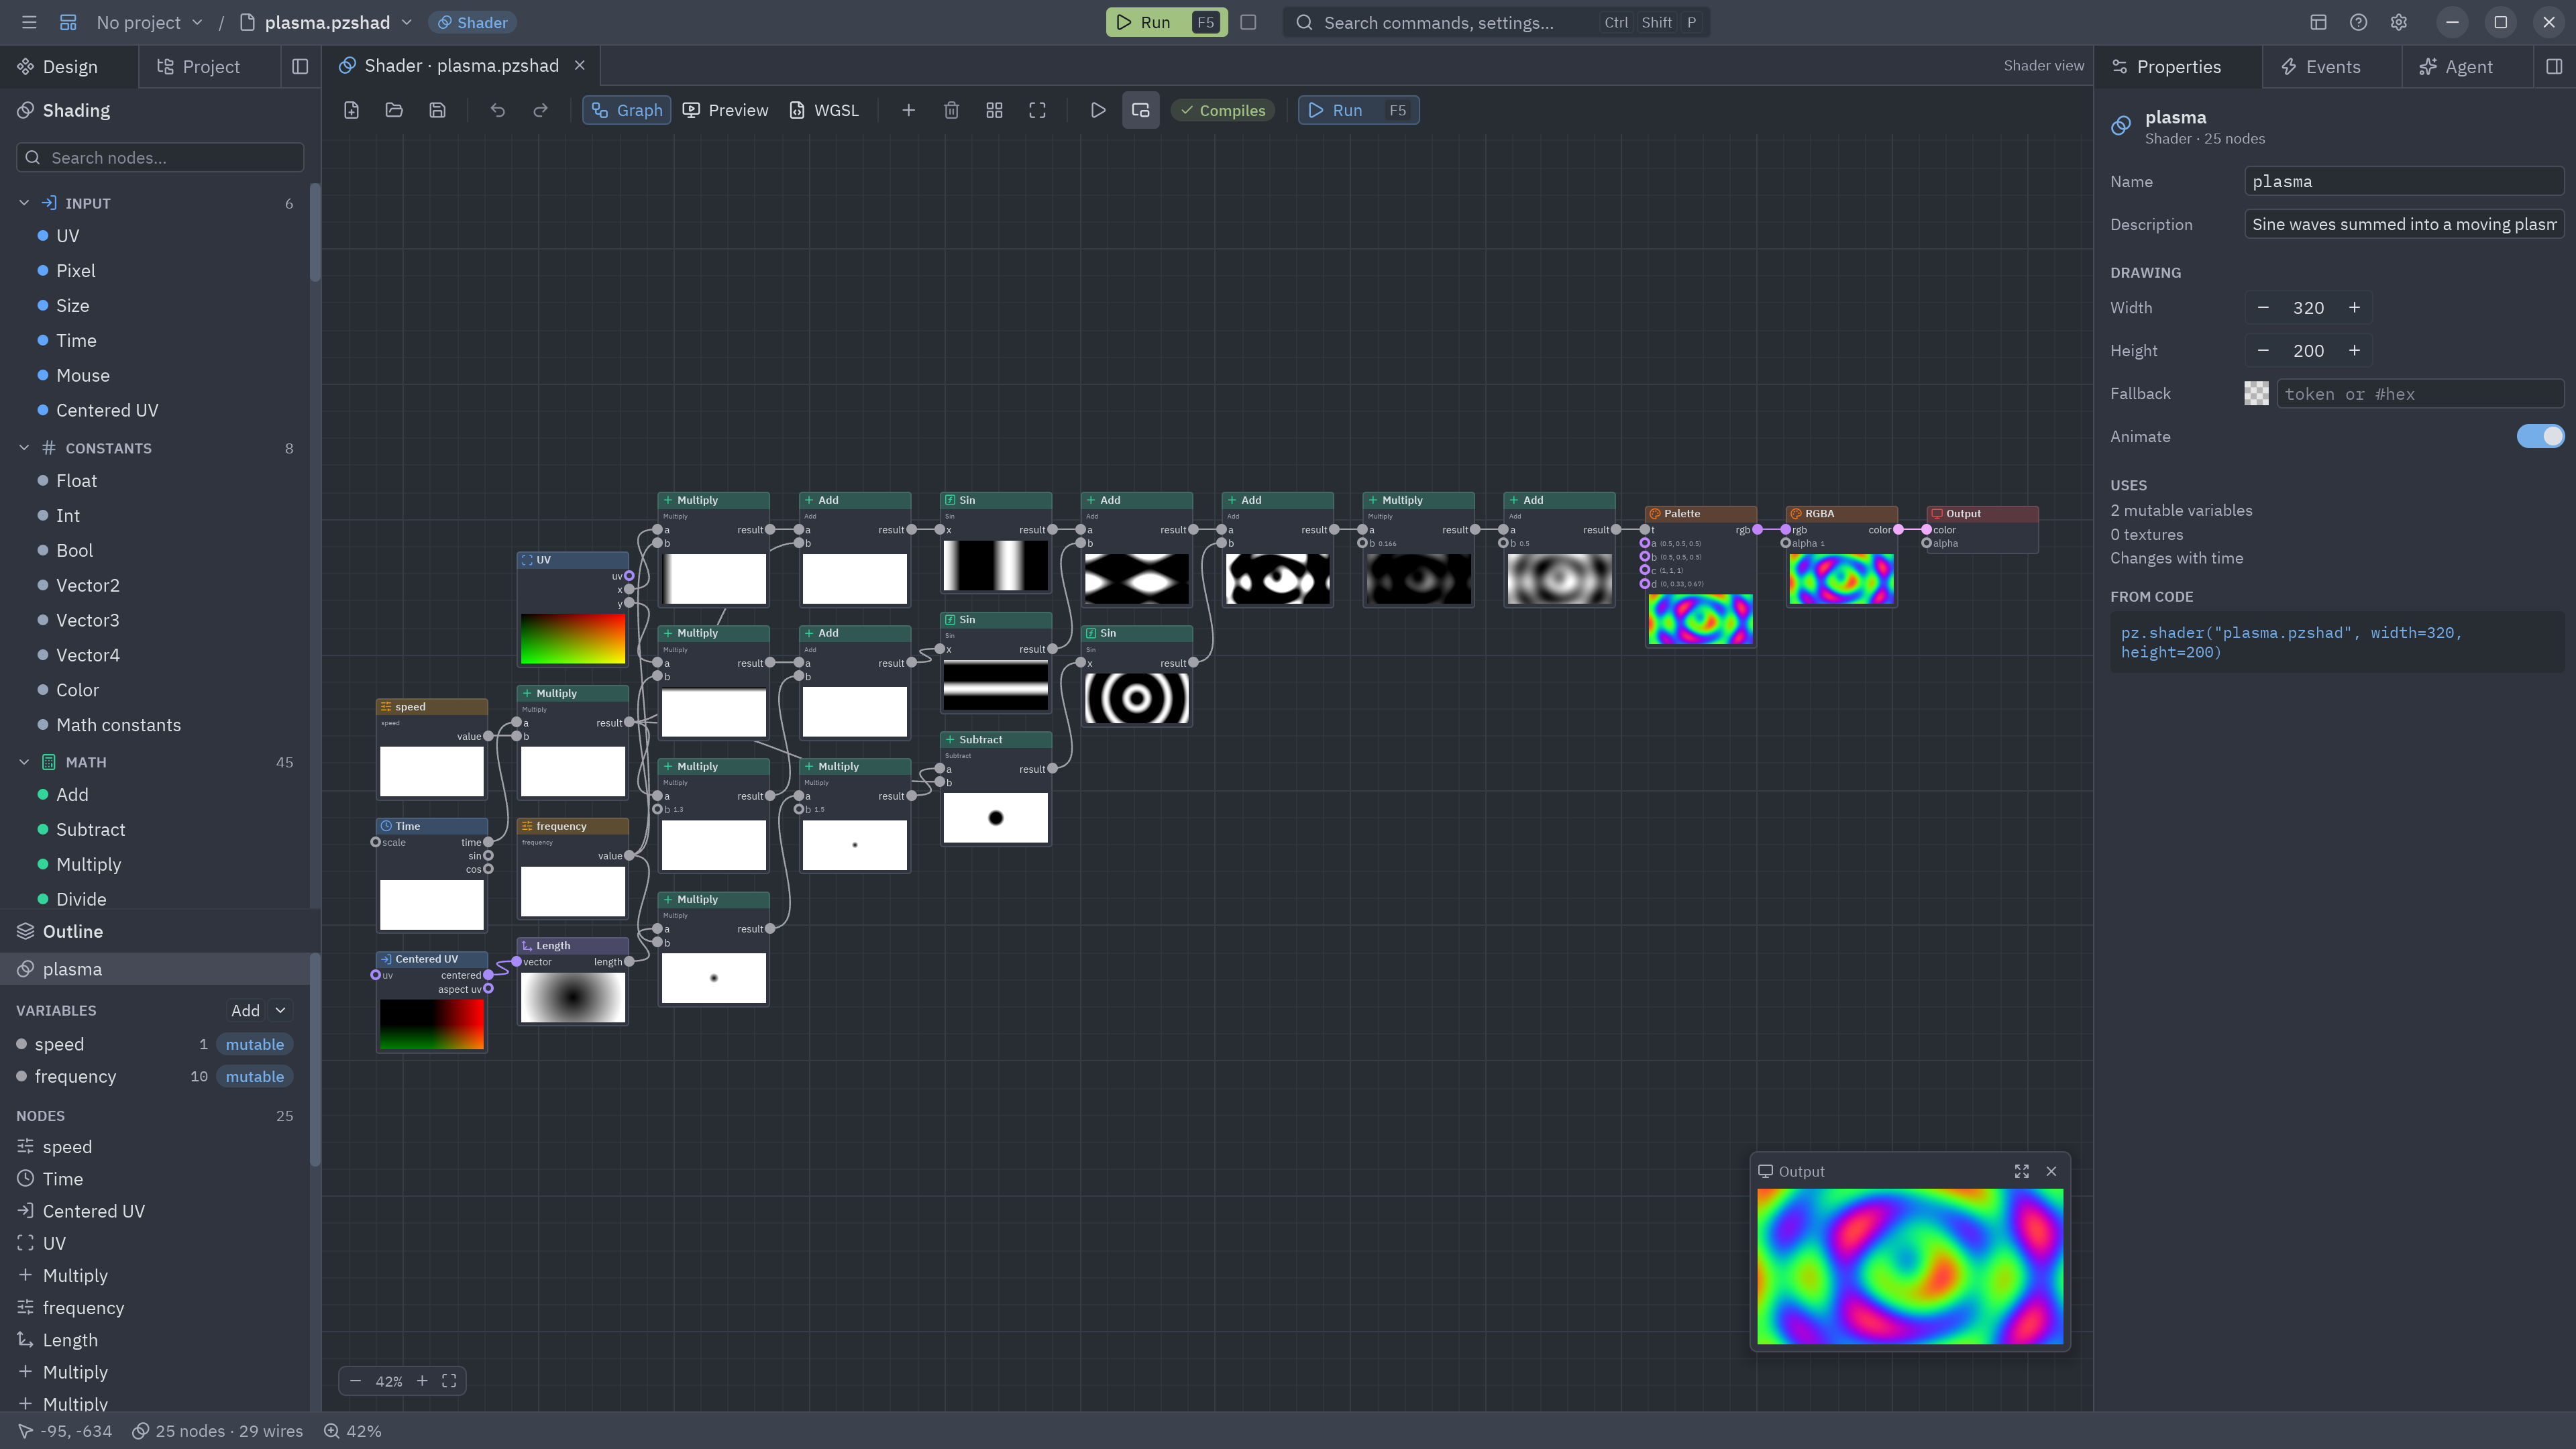2576x1449 pixels.
Task: Switch to the Events tab
Action: tap(2321, 66)
